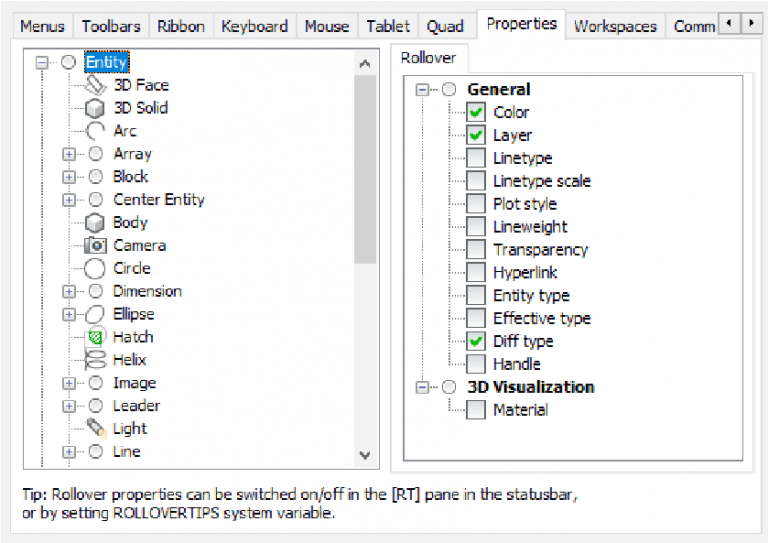Tick the Effective type checkbox

click(476, 318)
